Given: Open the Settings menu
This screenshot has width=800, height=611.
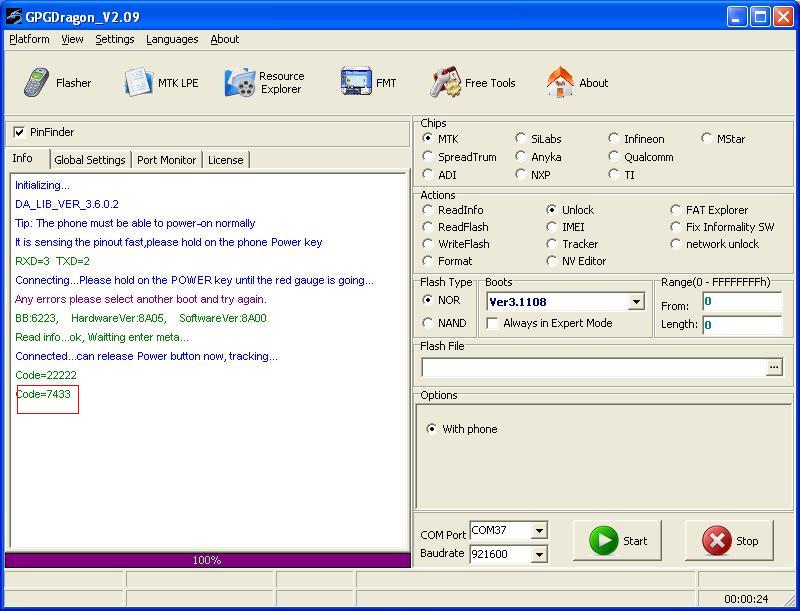Looking at the screenshot, I should (x=115, y=39).
